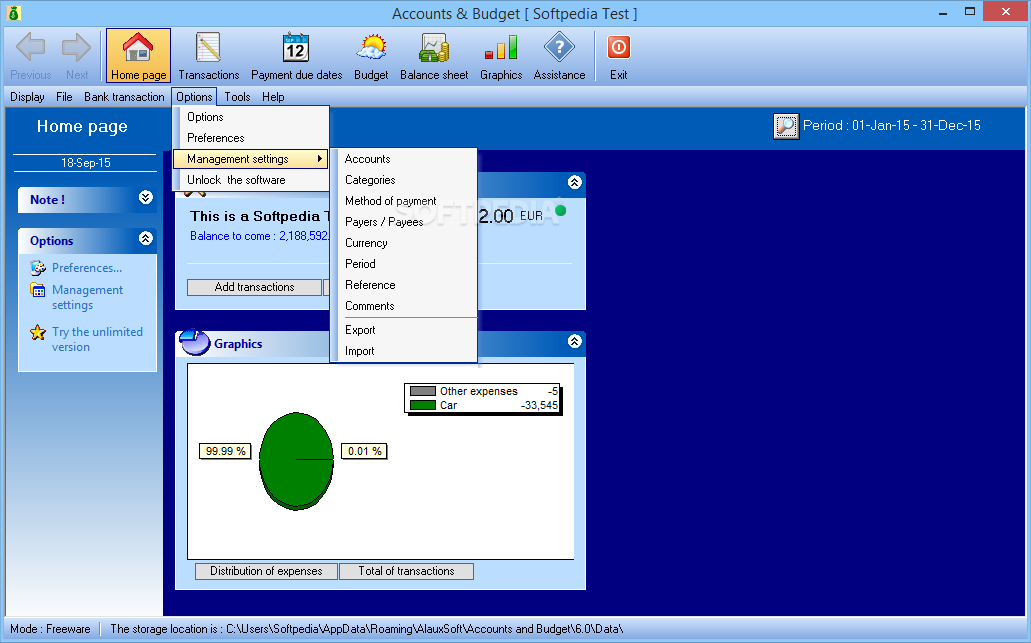
Task: Expand the Note! sidebar panel
Action: coord(146,198)
